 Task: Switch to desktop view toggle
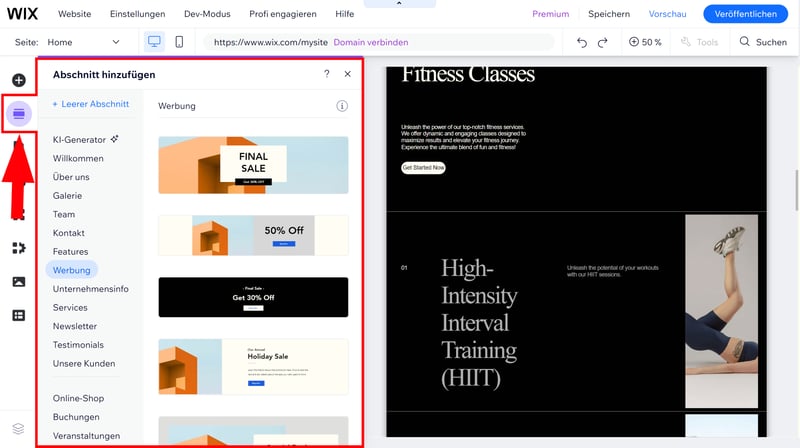pyautogui.click(x=154, y=42)
